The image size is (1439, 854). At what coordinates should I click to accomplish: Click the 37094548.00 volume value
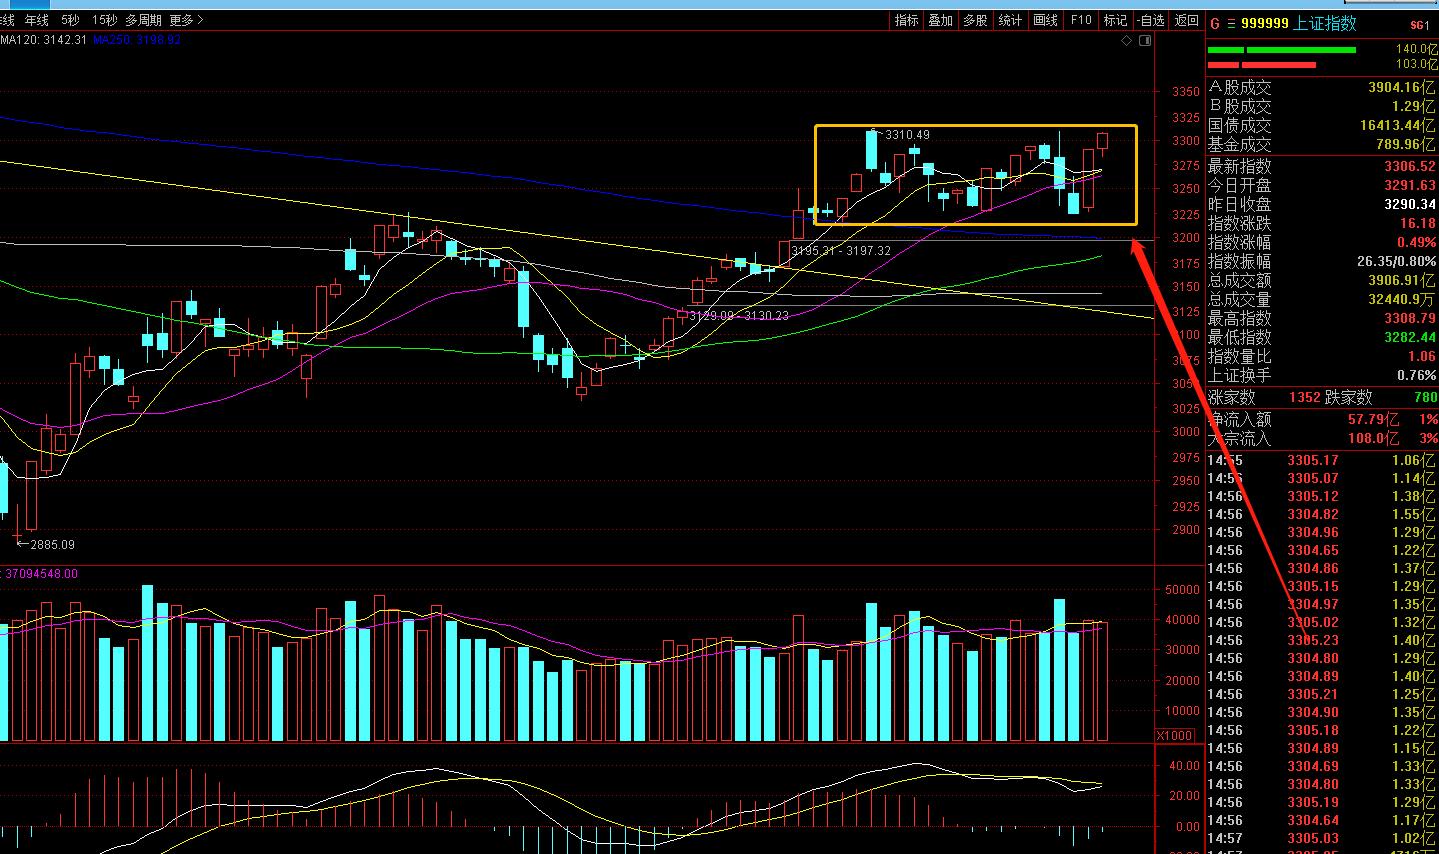tap(42, 574)
